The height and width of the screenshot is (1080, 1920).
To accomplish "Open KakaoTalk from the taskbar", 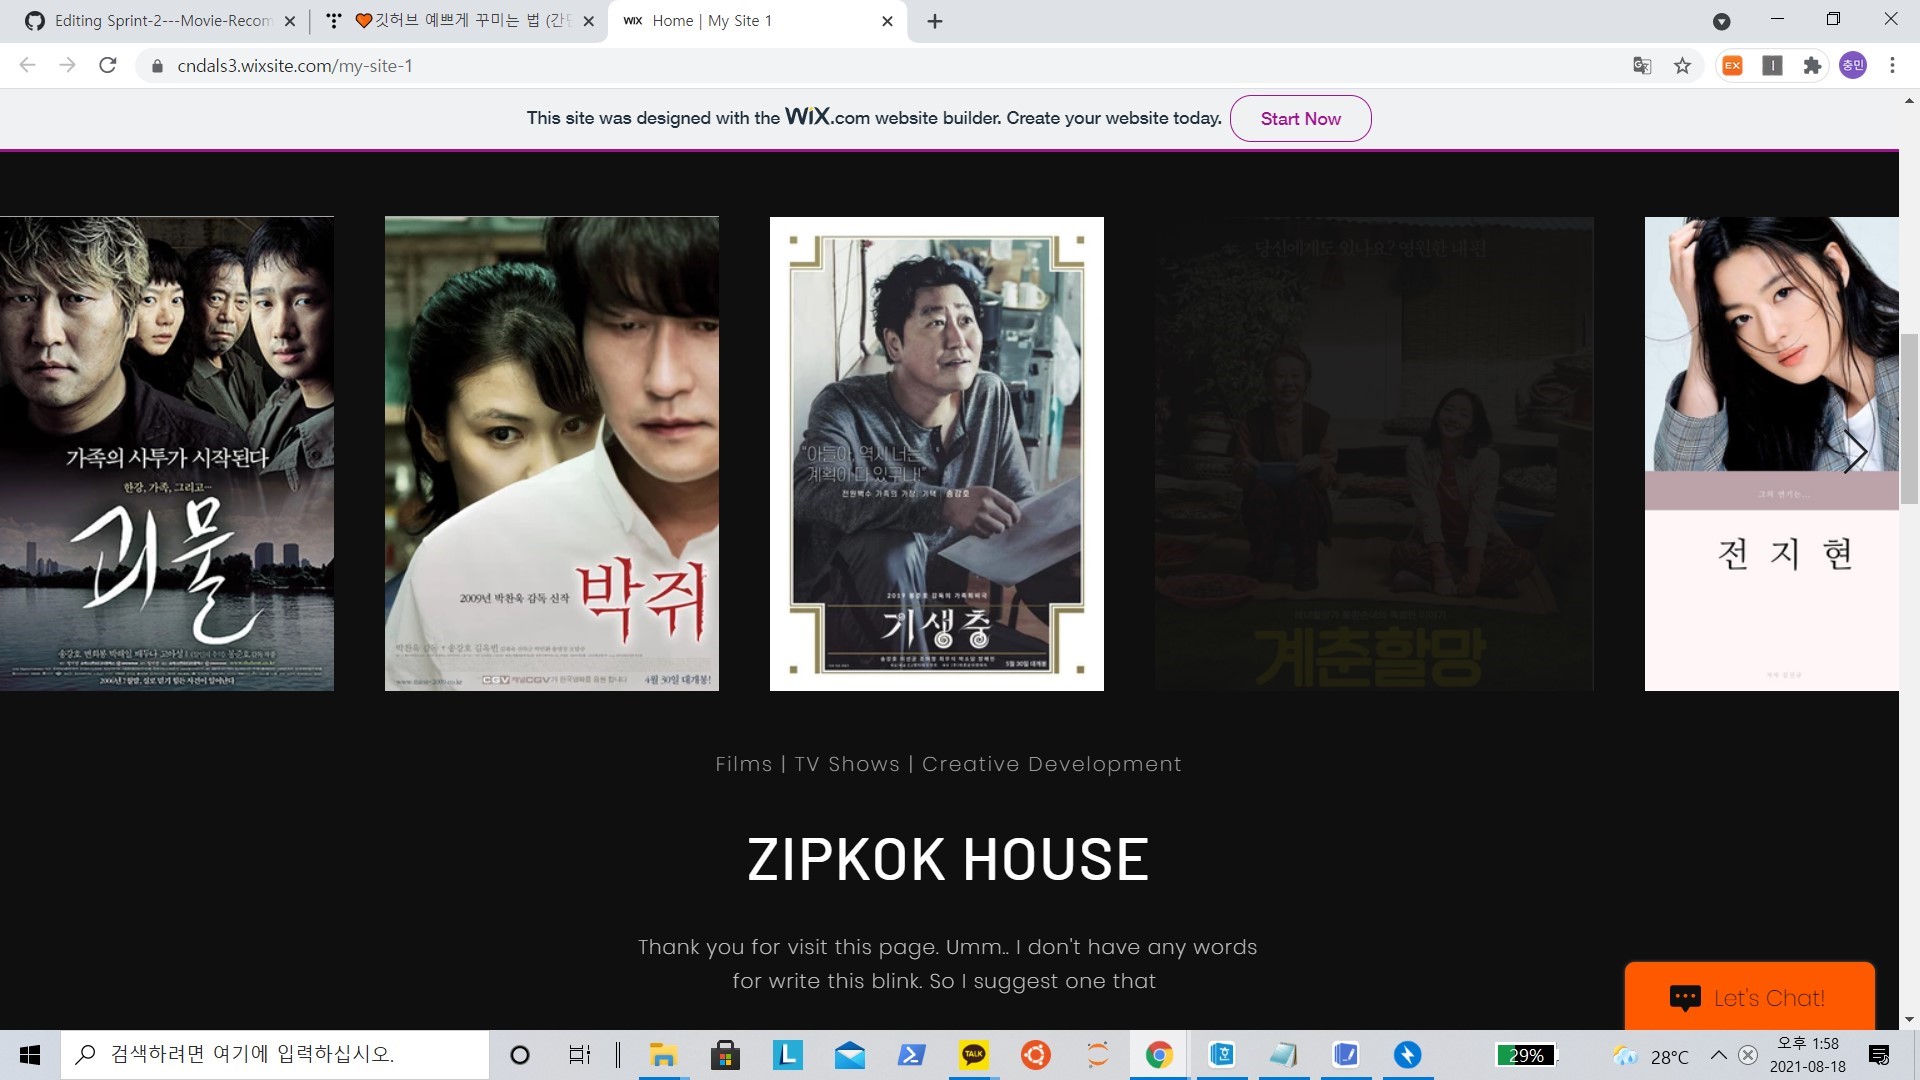I will (973, 1055).
